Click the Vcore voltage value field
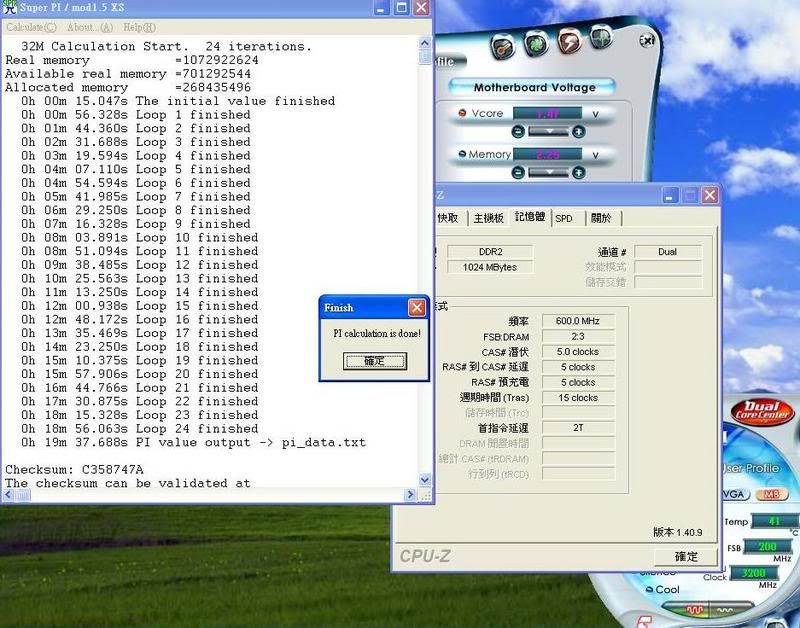800x628 pixels. (x=547, y=113)
